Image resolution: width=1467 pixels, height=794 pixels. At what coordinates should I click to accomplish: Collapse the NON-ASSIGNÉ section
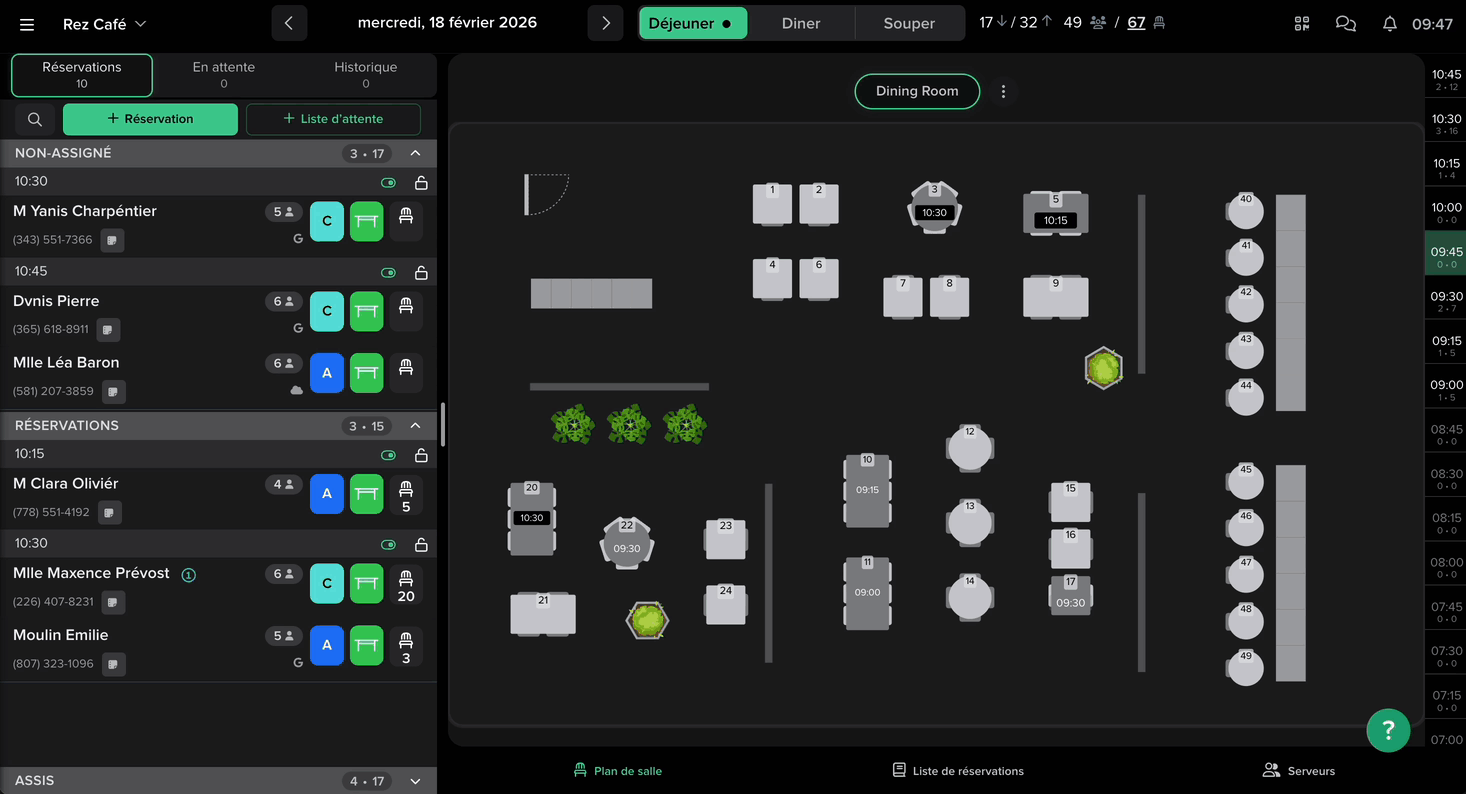[x=416, y=153]
